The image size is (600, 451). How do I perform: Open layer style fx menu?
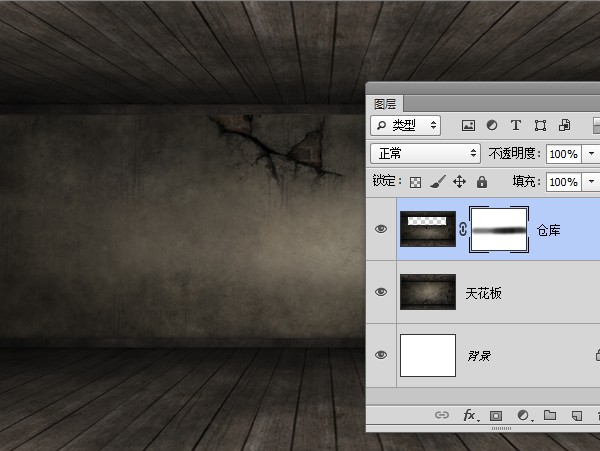coord(470,415)
